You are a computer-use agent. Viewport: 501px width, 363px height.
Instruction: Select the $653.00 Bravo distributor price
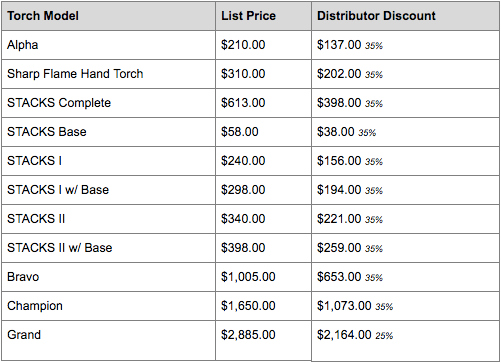[339, 277]
